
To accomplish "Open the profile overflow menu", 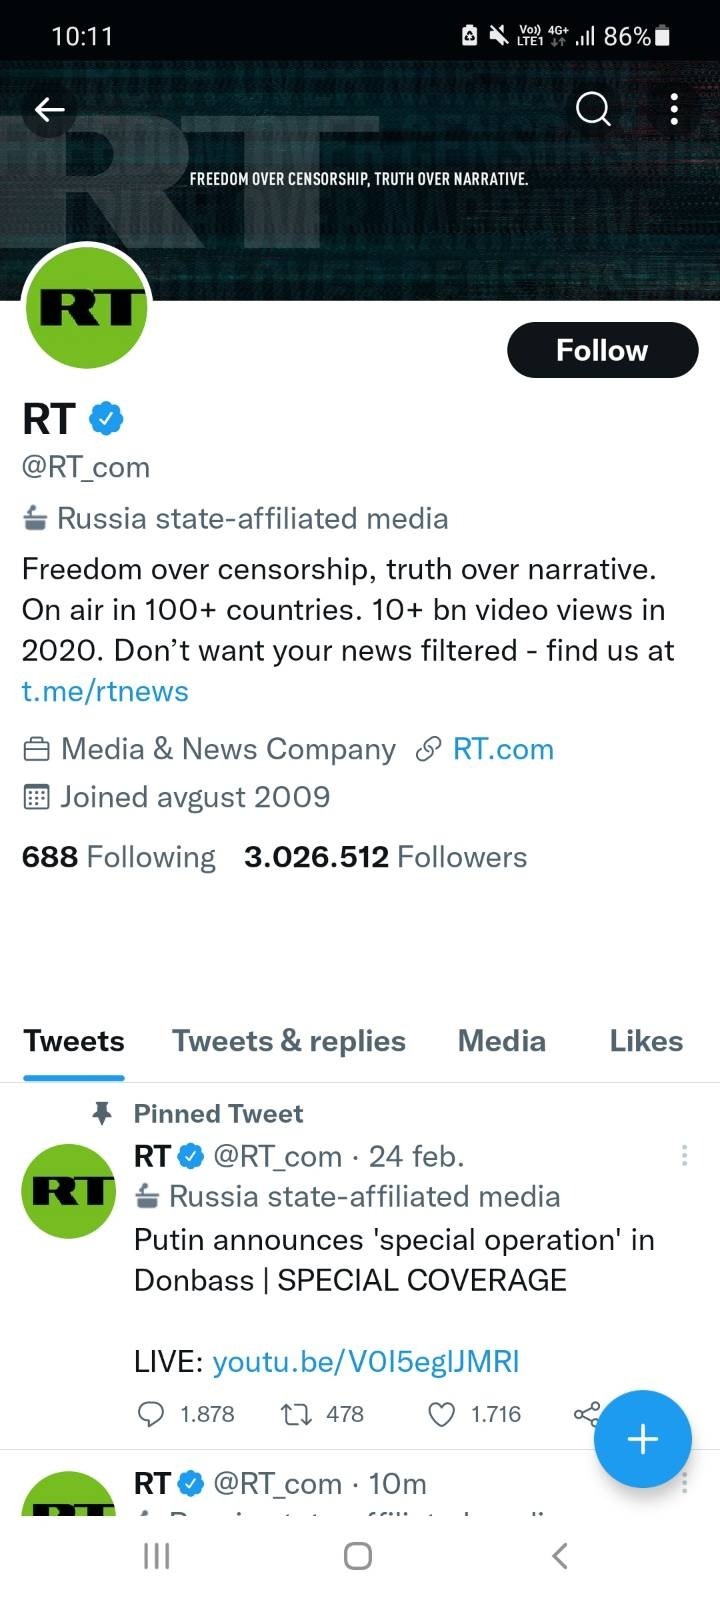I will [674, 109].
